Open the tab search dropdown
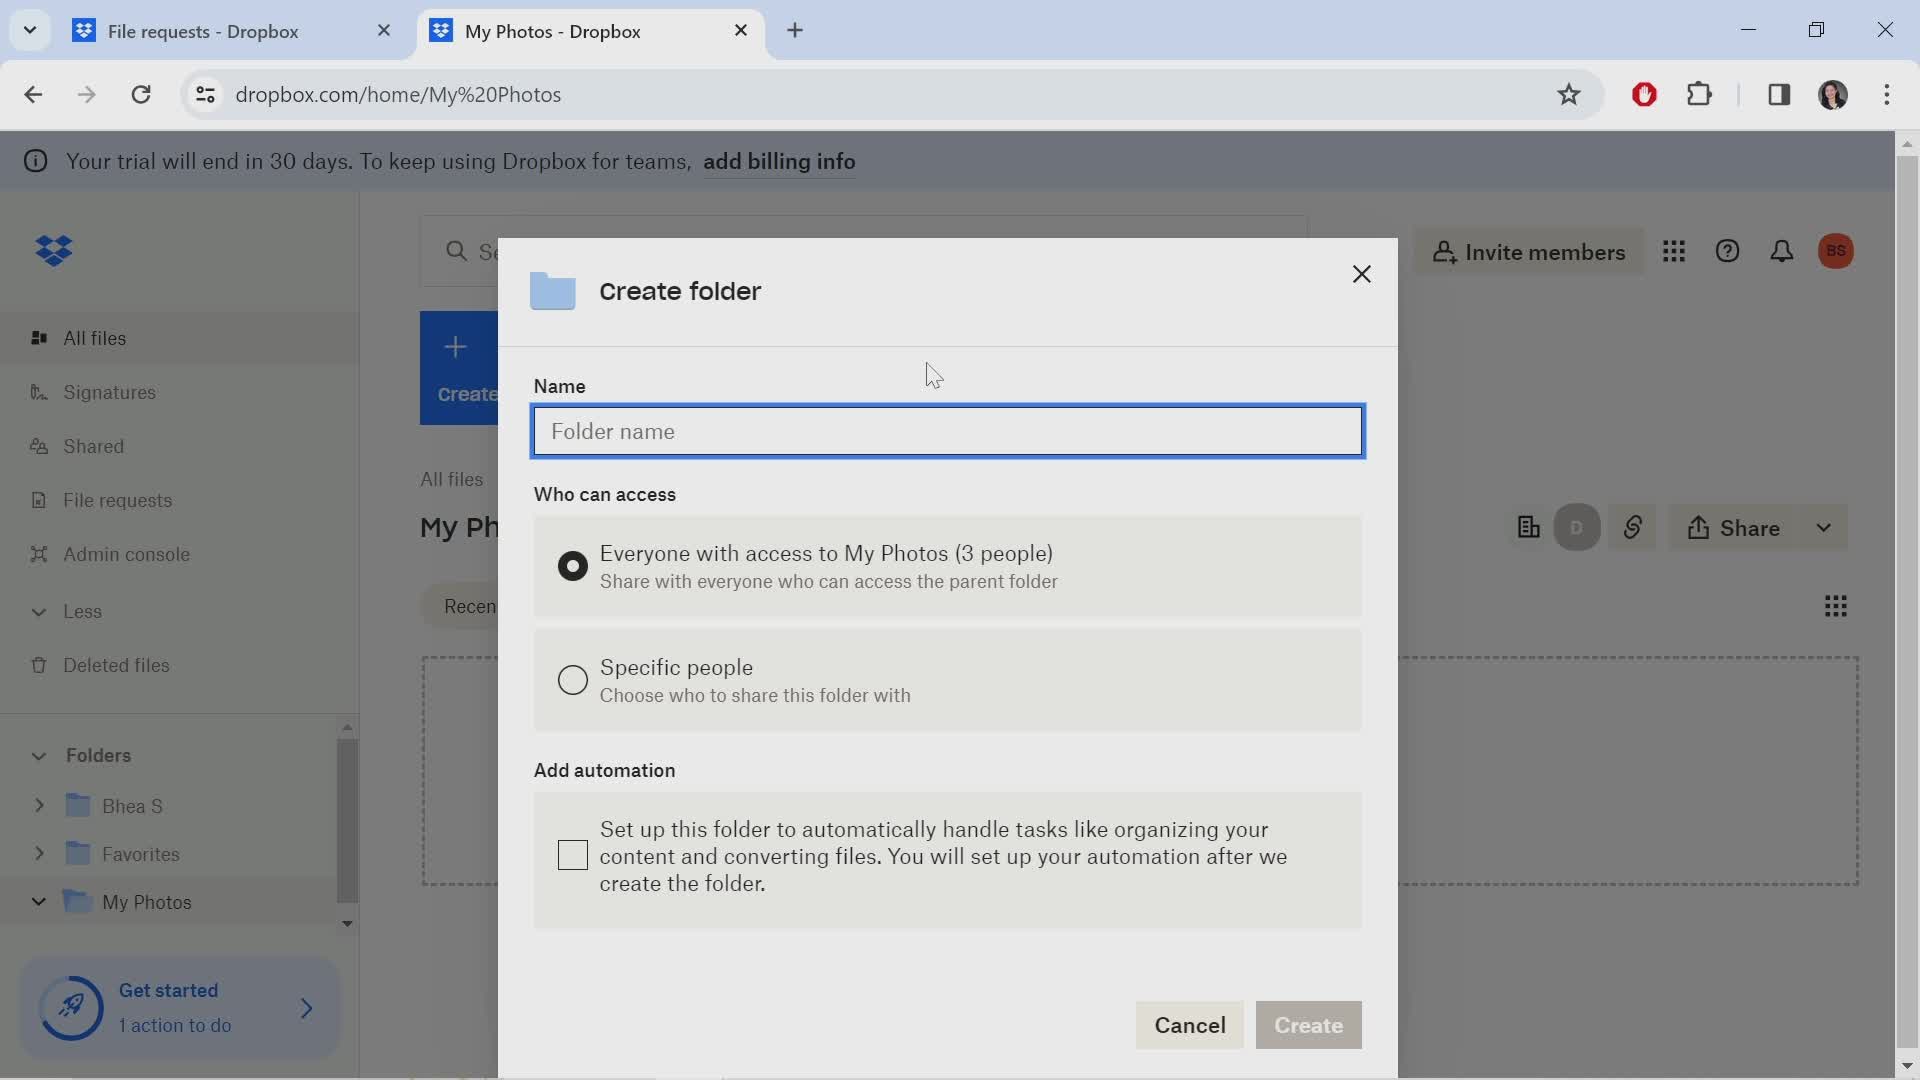The height and width of the screenshot is (1080, 1920). (29, 30)
